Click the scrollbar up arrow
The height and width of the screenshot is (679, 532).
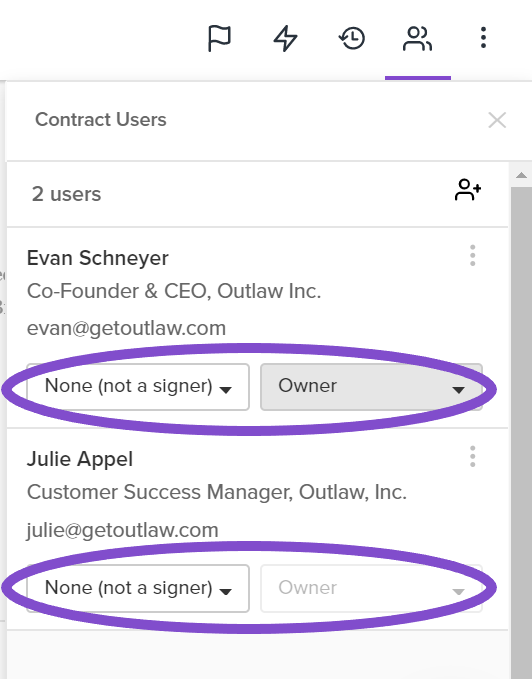pyautogui.click(x=521, y=175)
